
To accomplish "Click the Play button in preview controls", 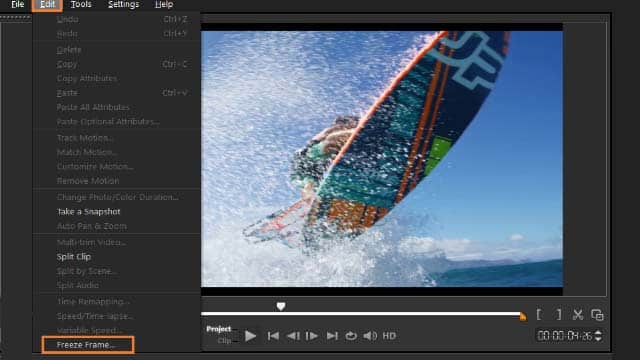I will [250, 336].
